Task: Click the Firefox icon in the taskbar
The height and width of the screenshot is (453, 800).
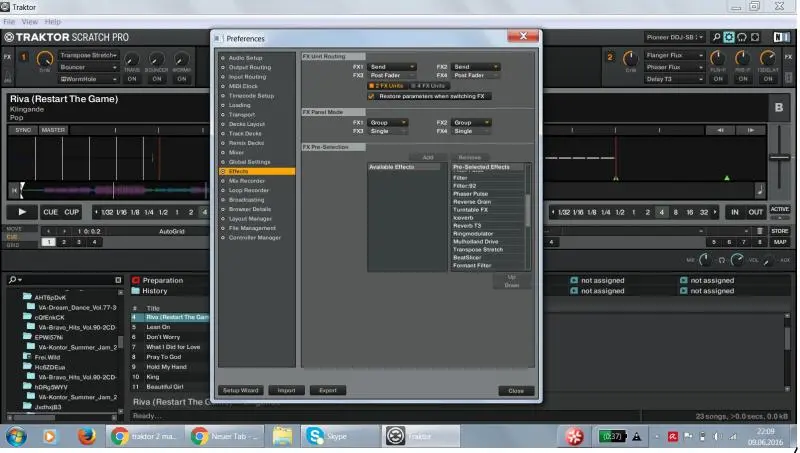Action: [x=84, y=436]
